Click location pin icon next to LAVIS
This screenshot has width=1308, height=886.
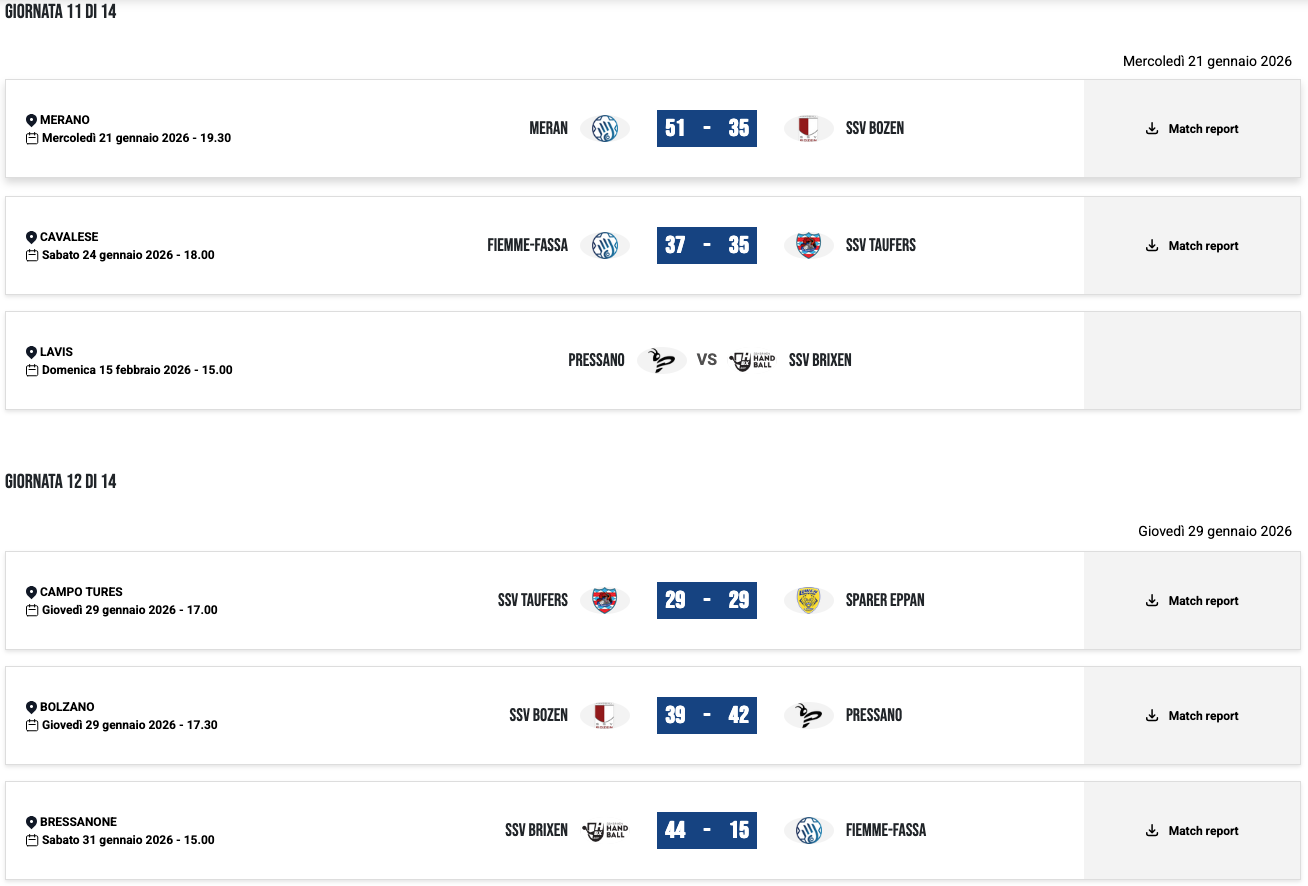(x=32, y=352)
